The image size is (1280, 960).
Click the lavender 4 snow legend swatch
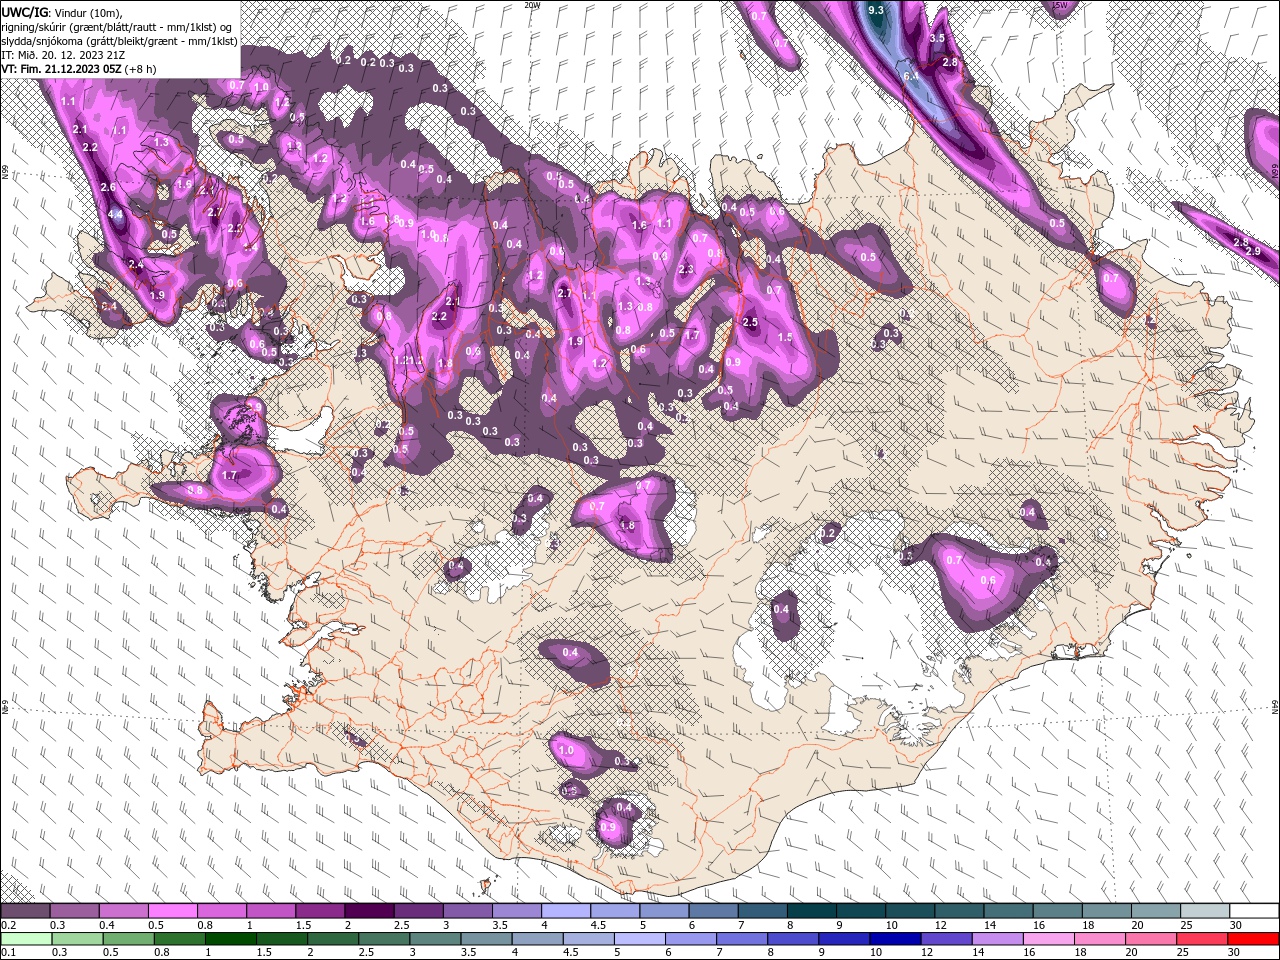point(566,911)
